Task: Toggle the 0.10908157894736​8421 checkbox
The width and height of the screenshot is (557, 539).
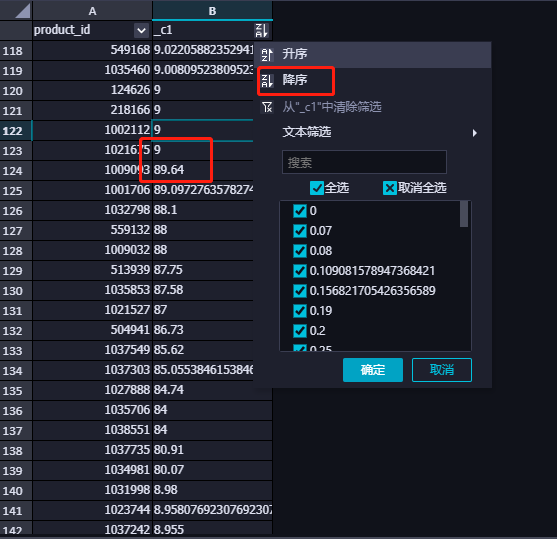Action: 300,271
